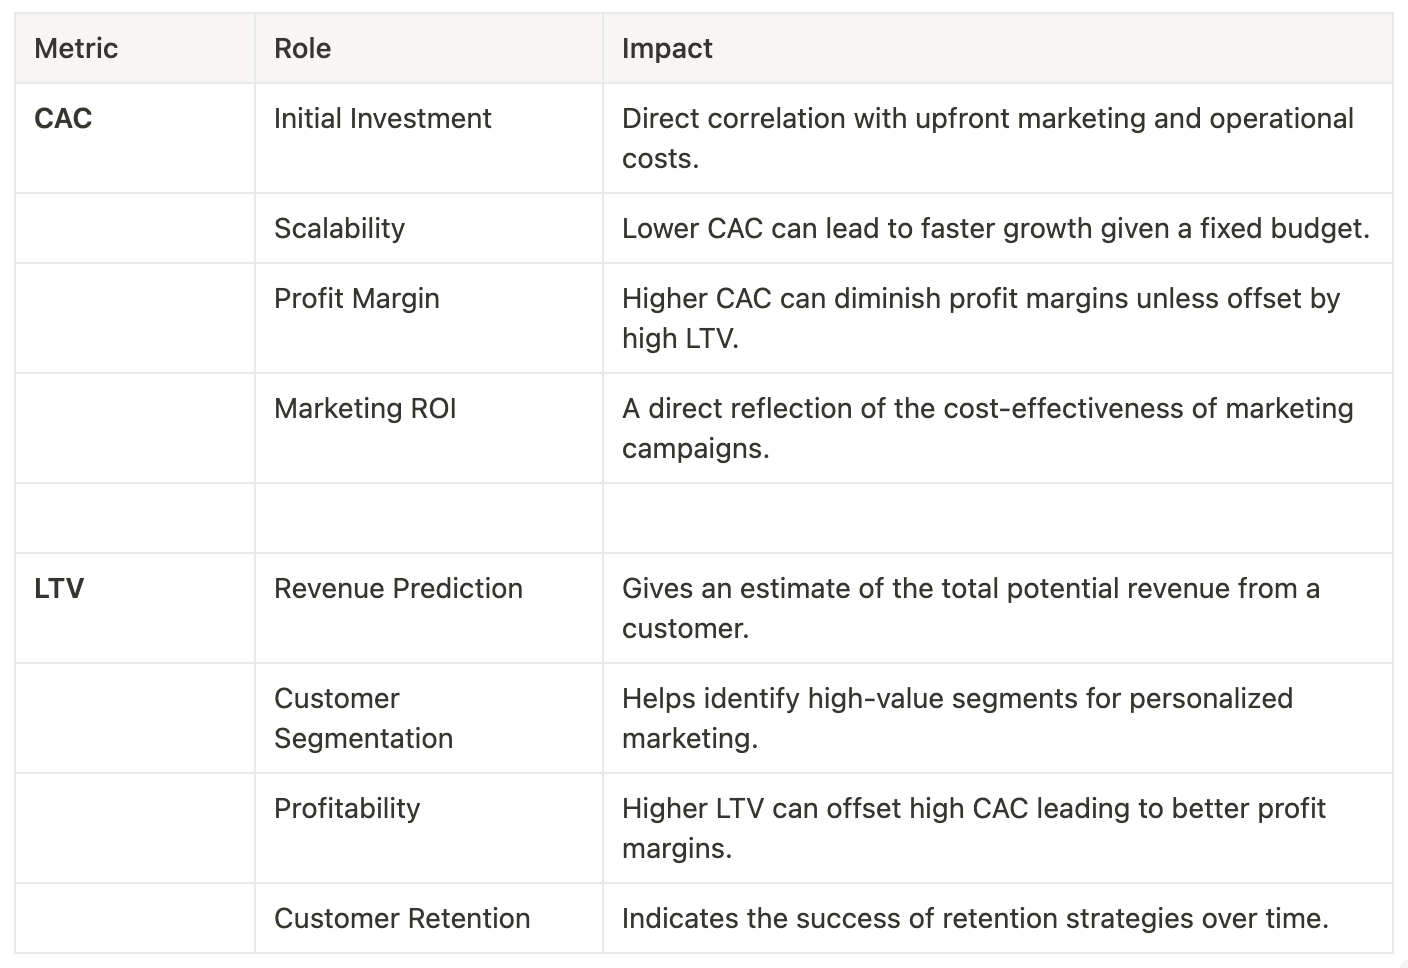Select the Scalability role cell

pos(339,228)
